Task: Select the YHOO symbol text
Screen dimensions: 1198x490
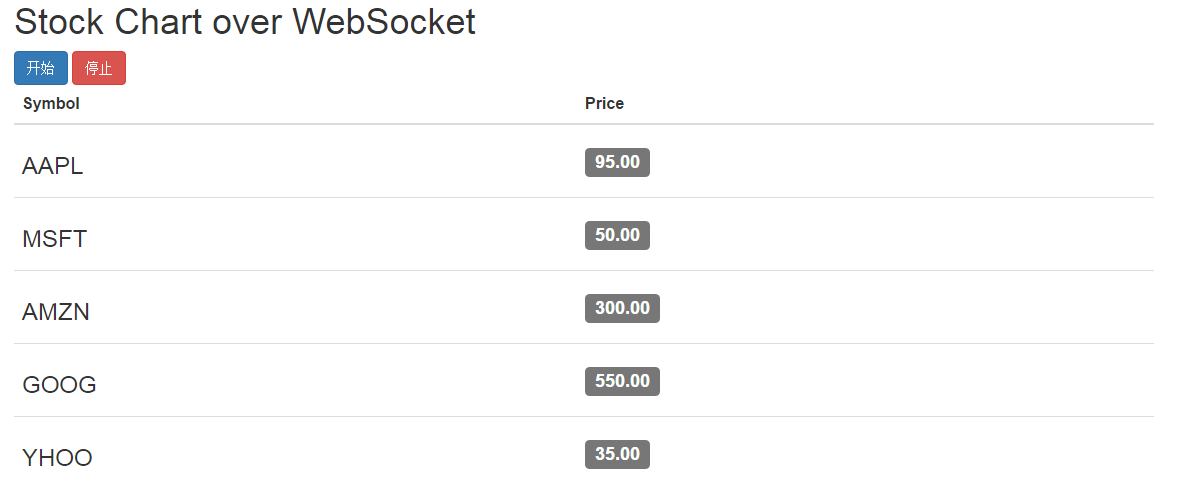Action: pos(57,458)
